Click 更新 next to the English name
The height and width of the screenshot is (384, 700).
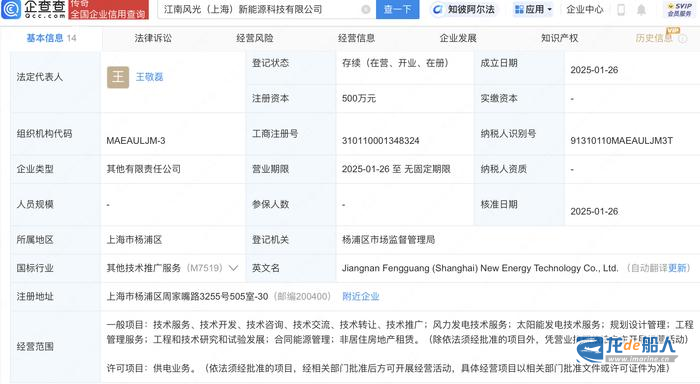[677, 268]
